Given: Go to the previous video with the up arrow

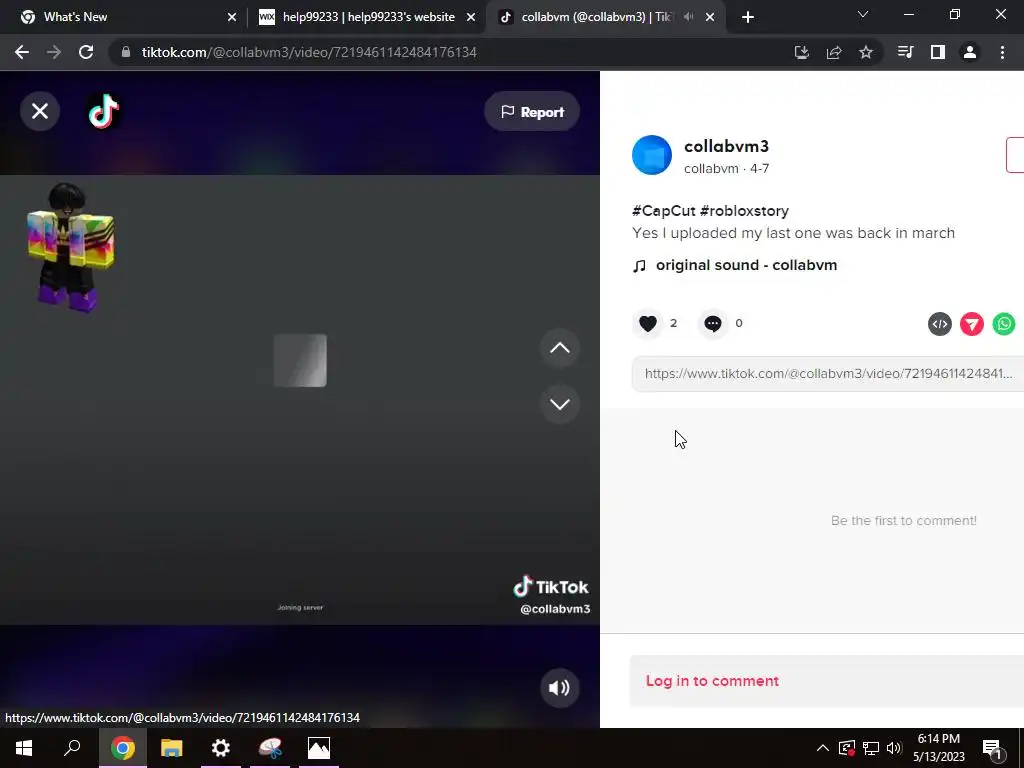Looking at the screenshot, I should (560, 348).
